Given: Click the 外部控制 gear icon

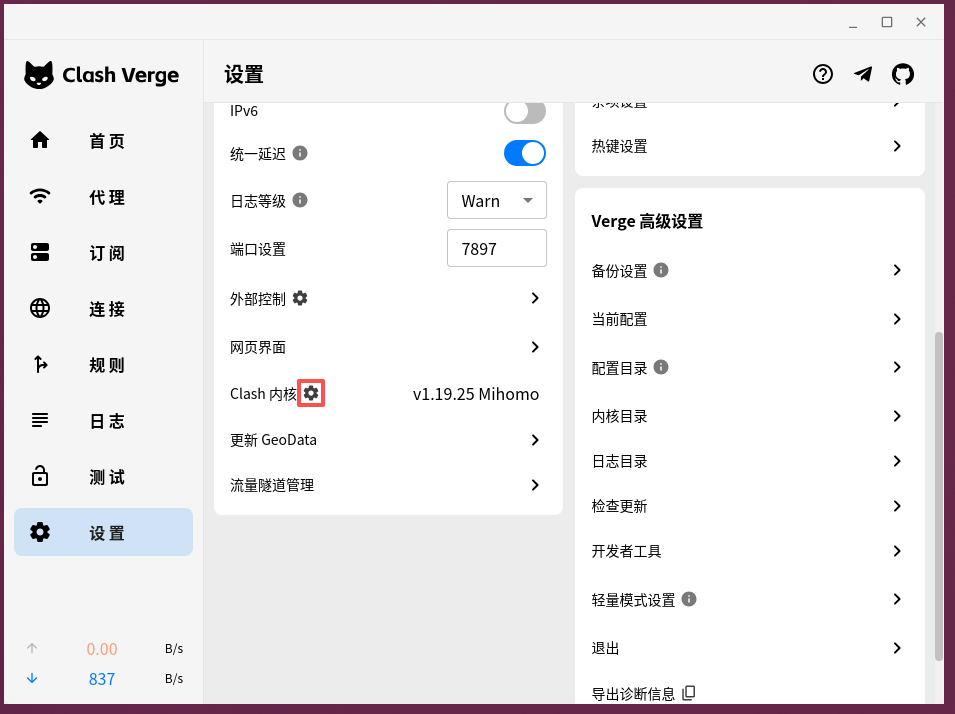Looking at the screenshot, I should (x=300, y=298).
